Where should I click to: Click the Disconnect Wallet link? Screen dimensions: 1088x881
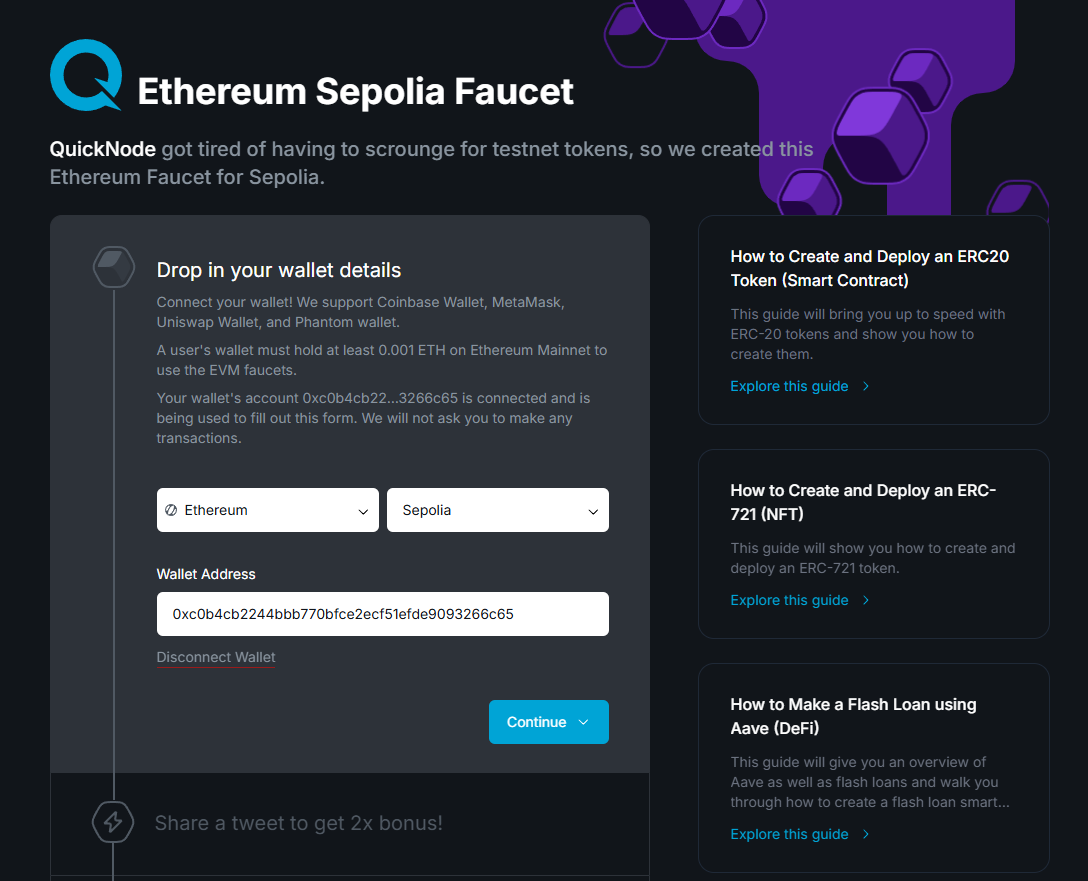point(216,657)
